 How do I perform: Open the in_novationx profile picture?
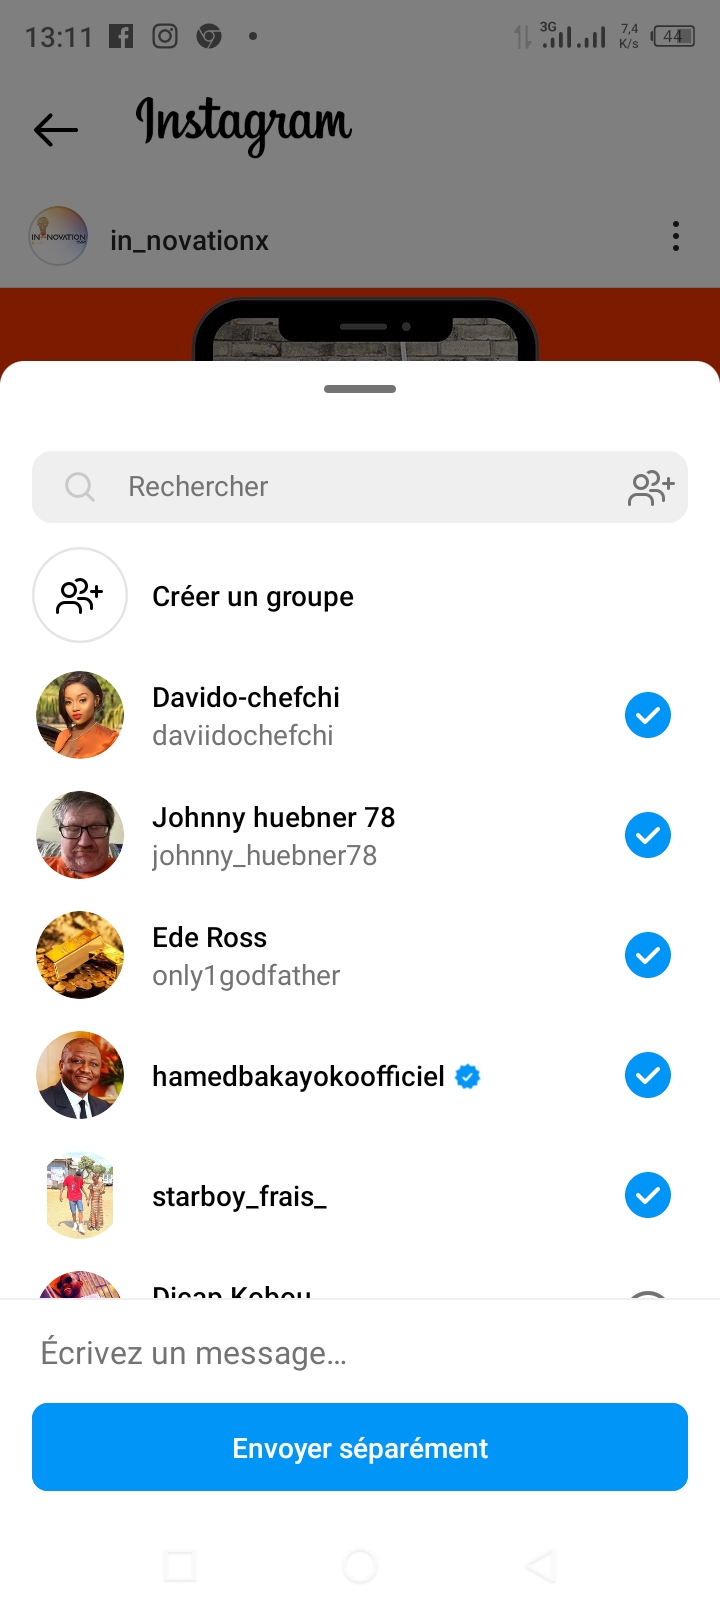tap(58, 237)
